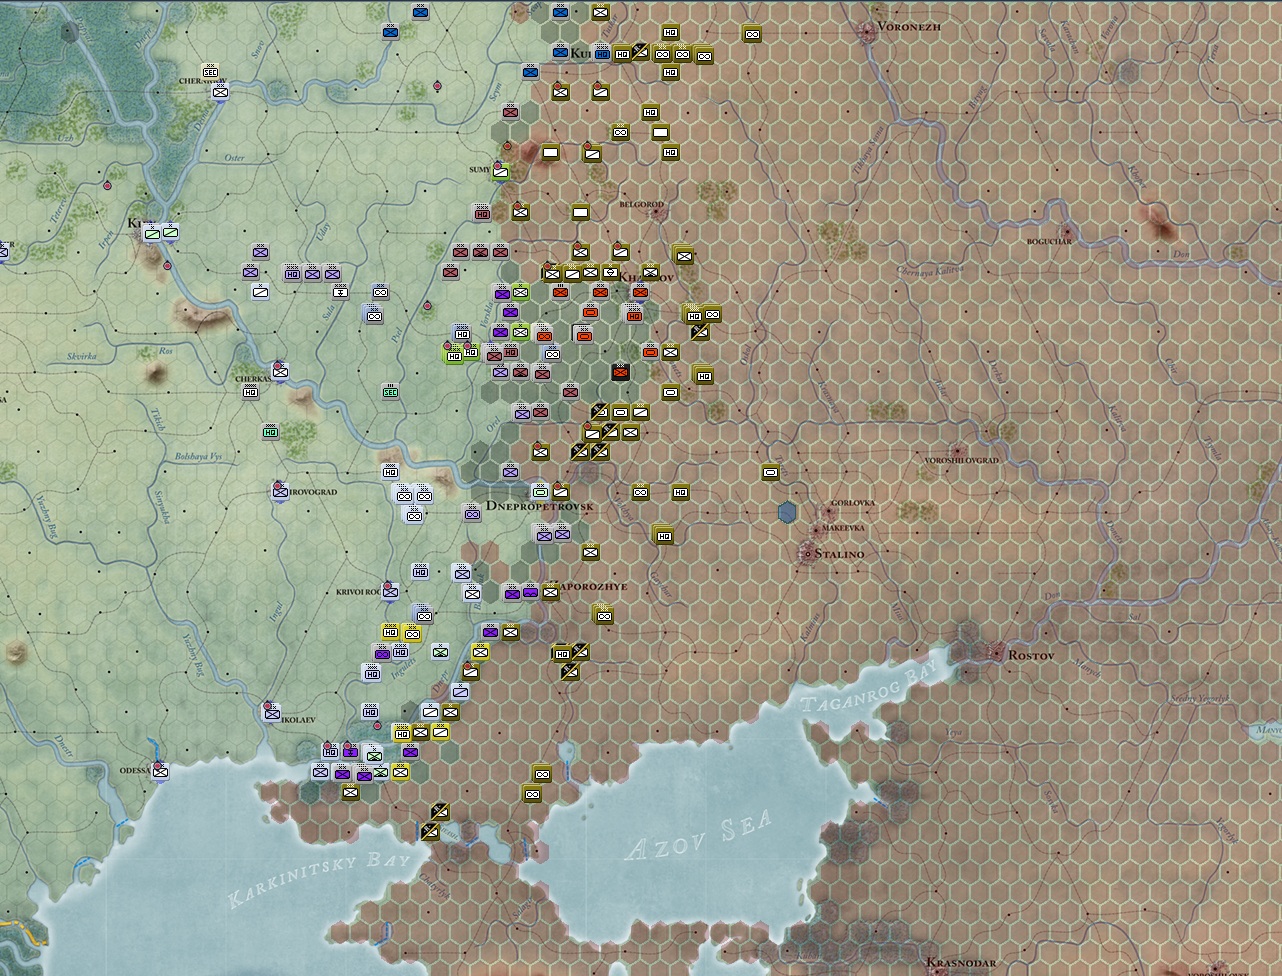Viewport: 1282px width, 976px height.
Task: Click the Krasnodar city label
Action: 960,963
